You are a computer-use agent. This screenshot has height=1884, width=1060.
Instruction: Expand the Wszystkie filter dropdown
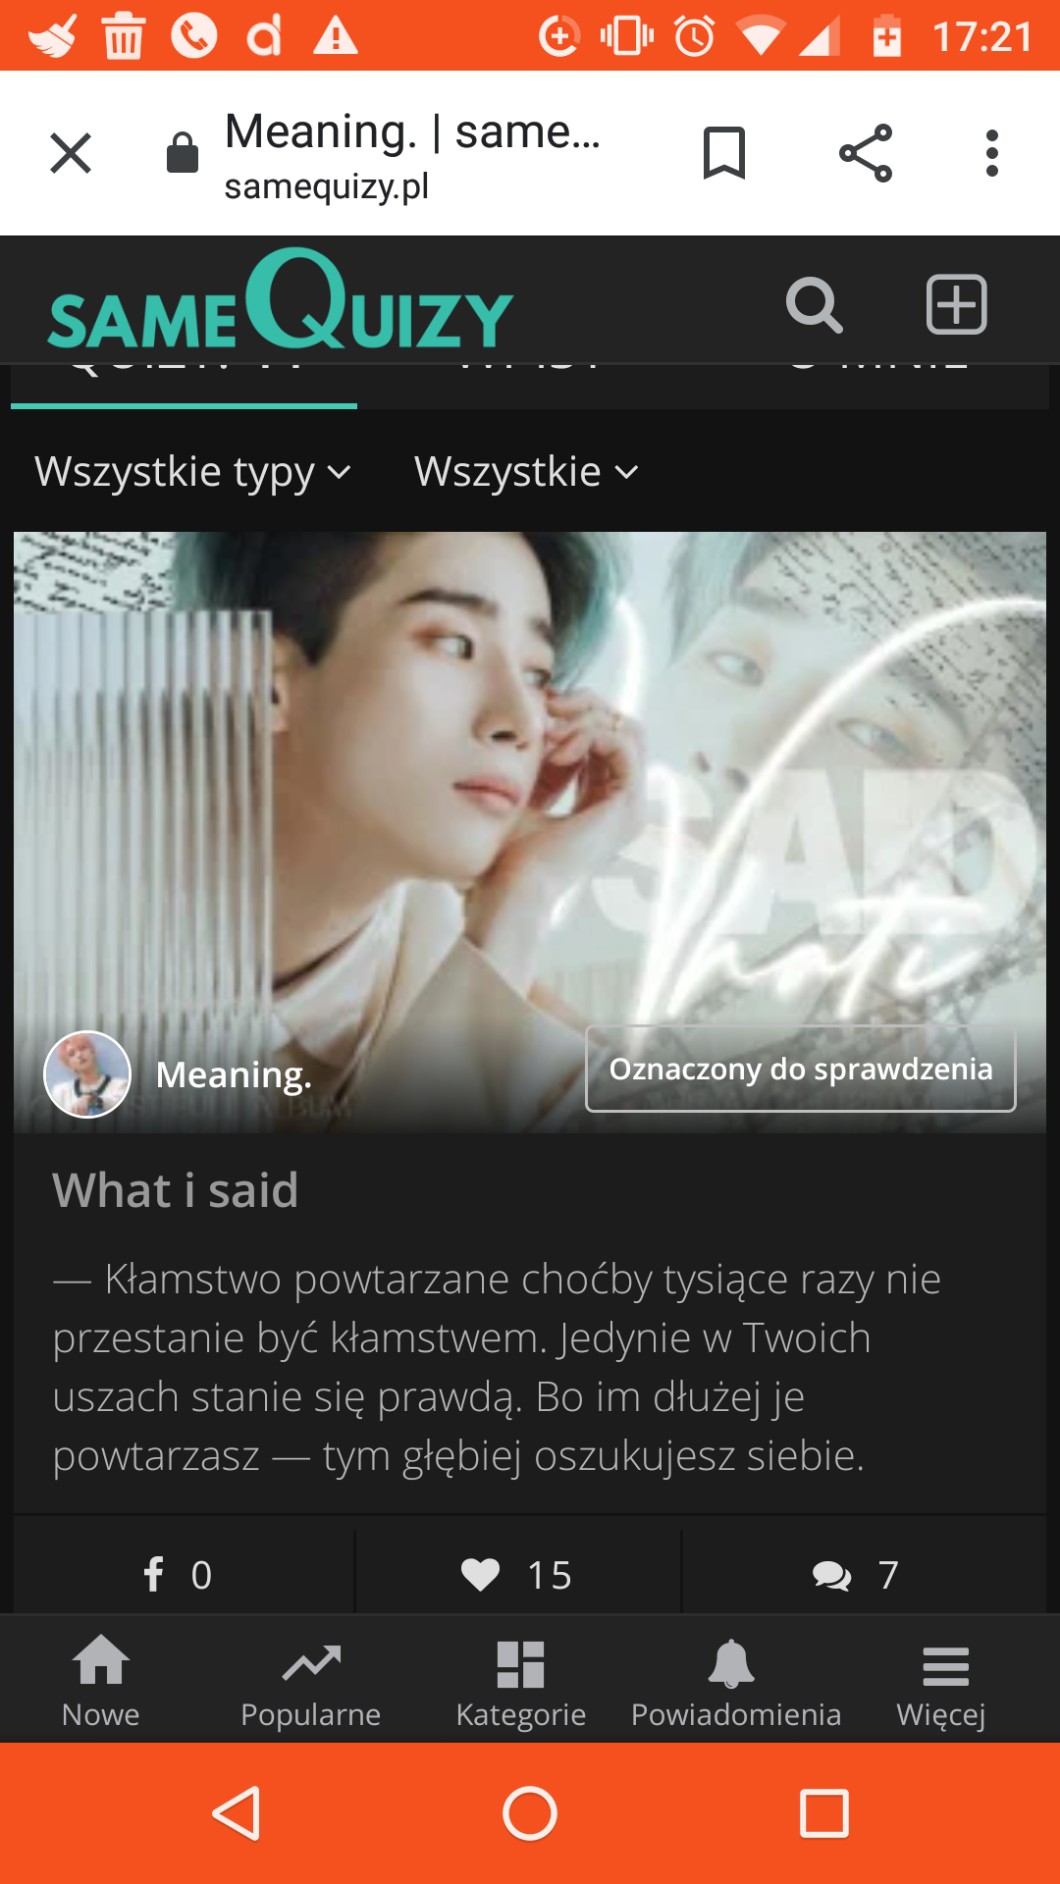tap(526, 471)
